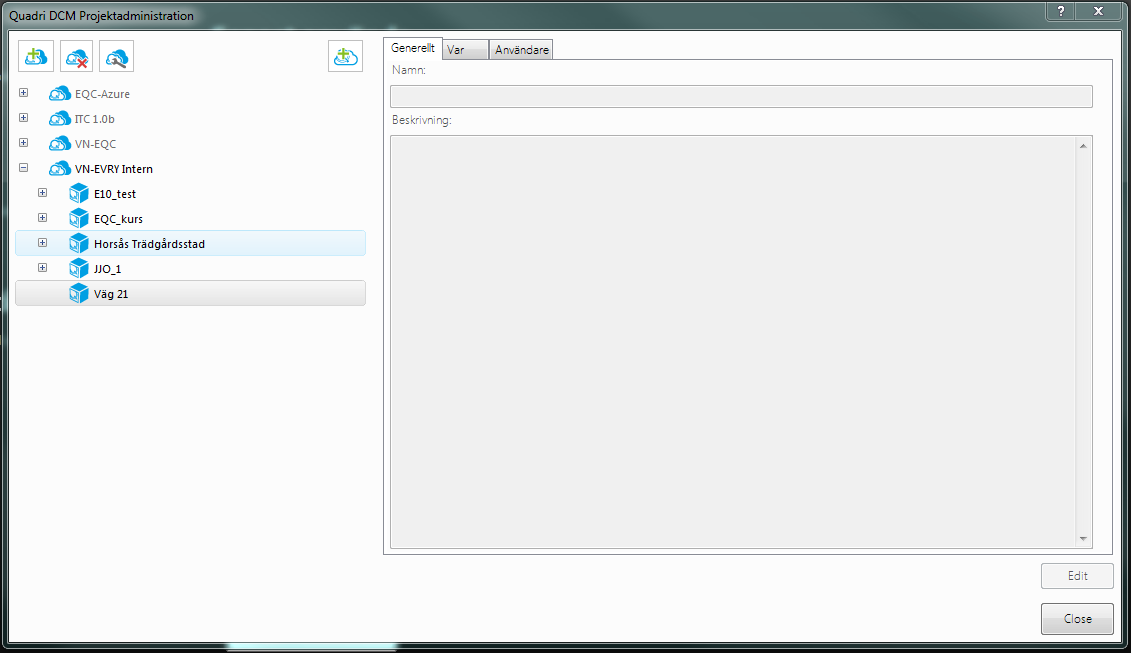Viewport: 1131px width, 653px height.
Task: Select the Horsås Trädgårdsstad project label
Action: (x=149, y=244)
